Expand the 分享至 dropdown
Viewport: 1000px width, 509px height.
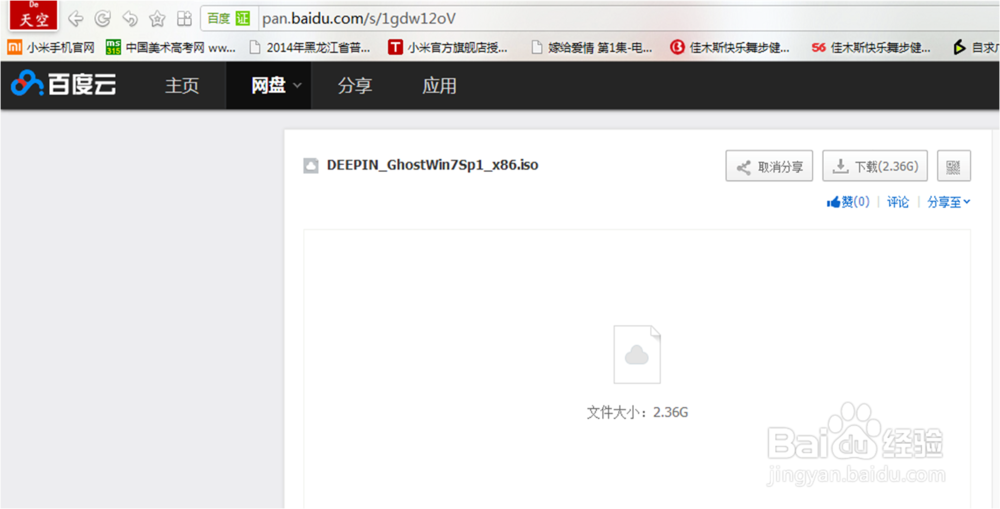[x=949, y=202]
